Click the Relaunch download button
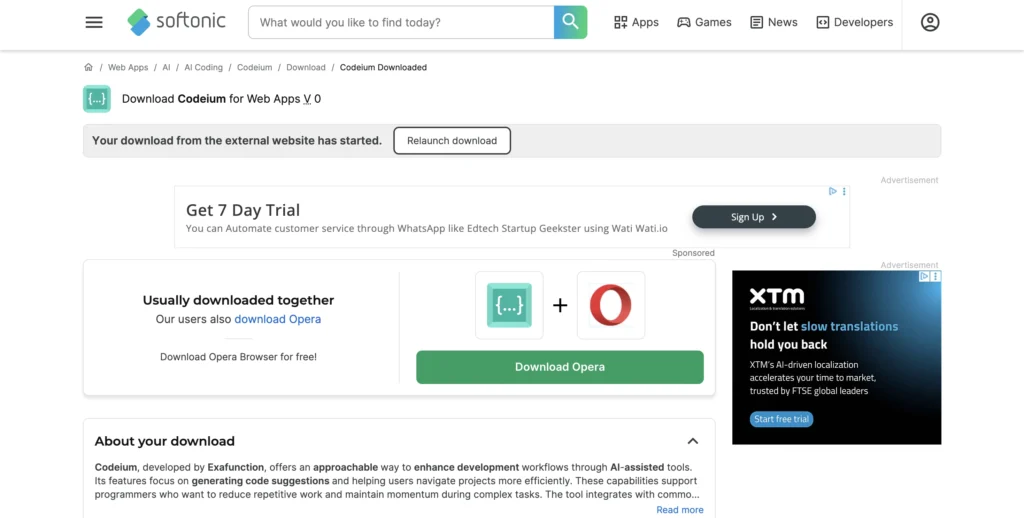 (x=452, y=141)
